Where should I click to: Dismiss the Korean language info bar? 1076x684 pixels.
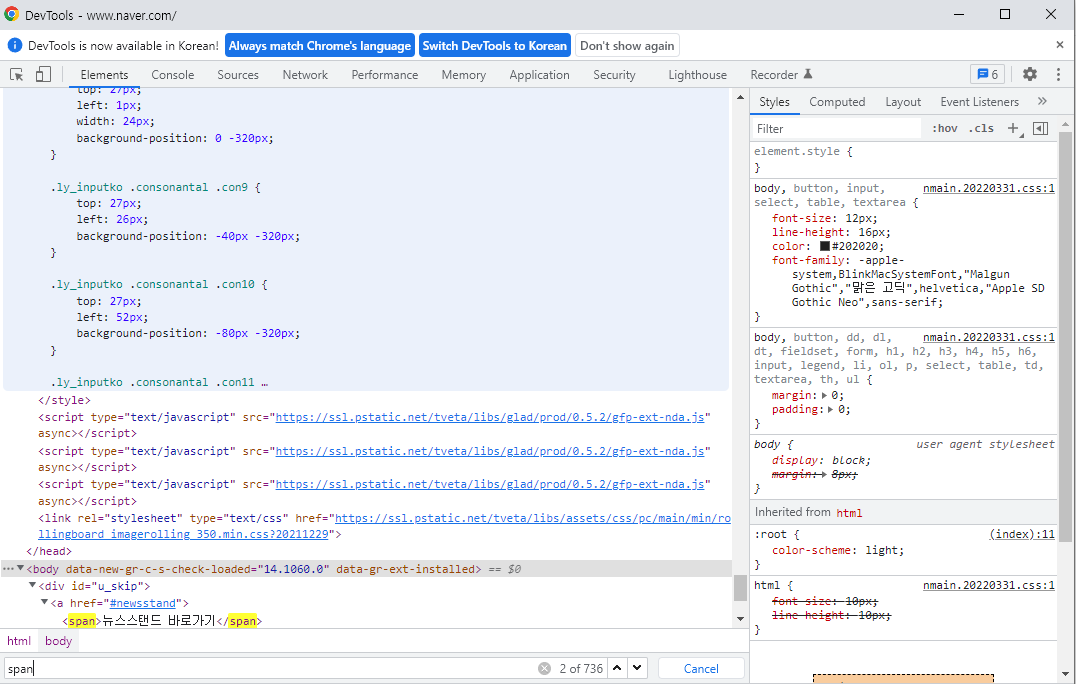coord(1060,45)
